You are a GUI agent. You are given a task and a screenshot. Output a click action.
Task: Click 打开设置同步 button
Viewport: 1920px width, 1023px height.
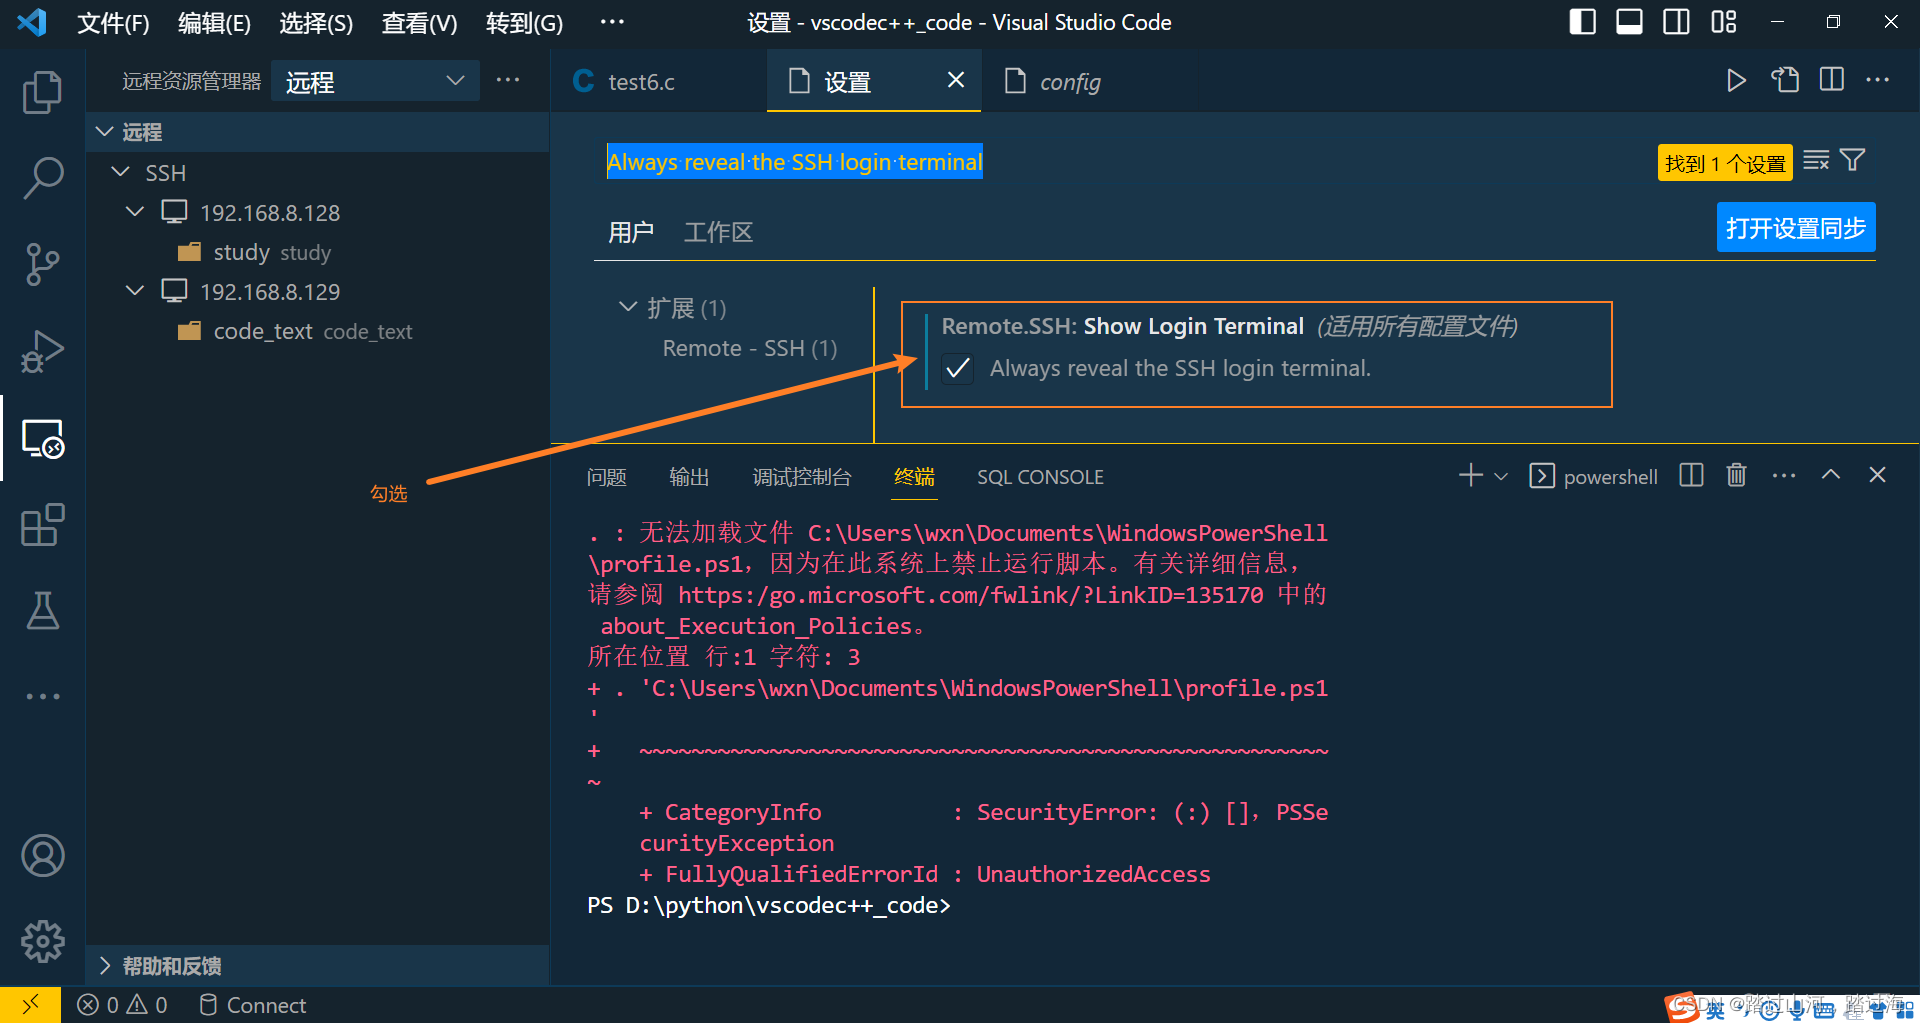(1796, 228)
